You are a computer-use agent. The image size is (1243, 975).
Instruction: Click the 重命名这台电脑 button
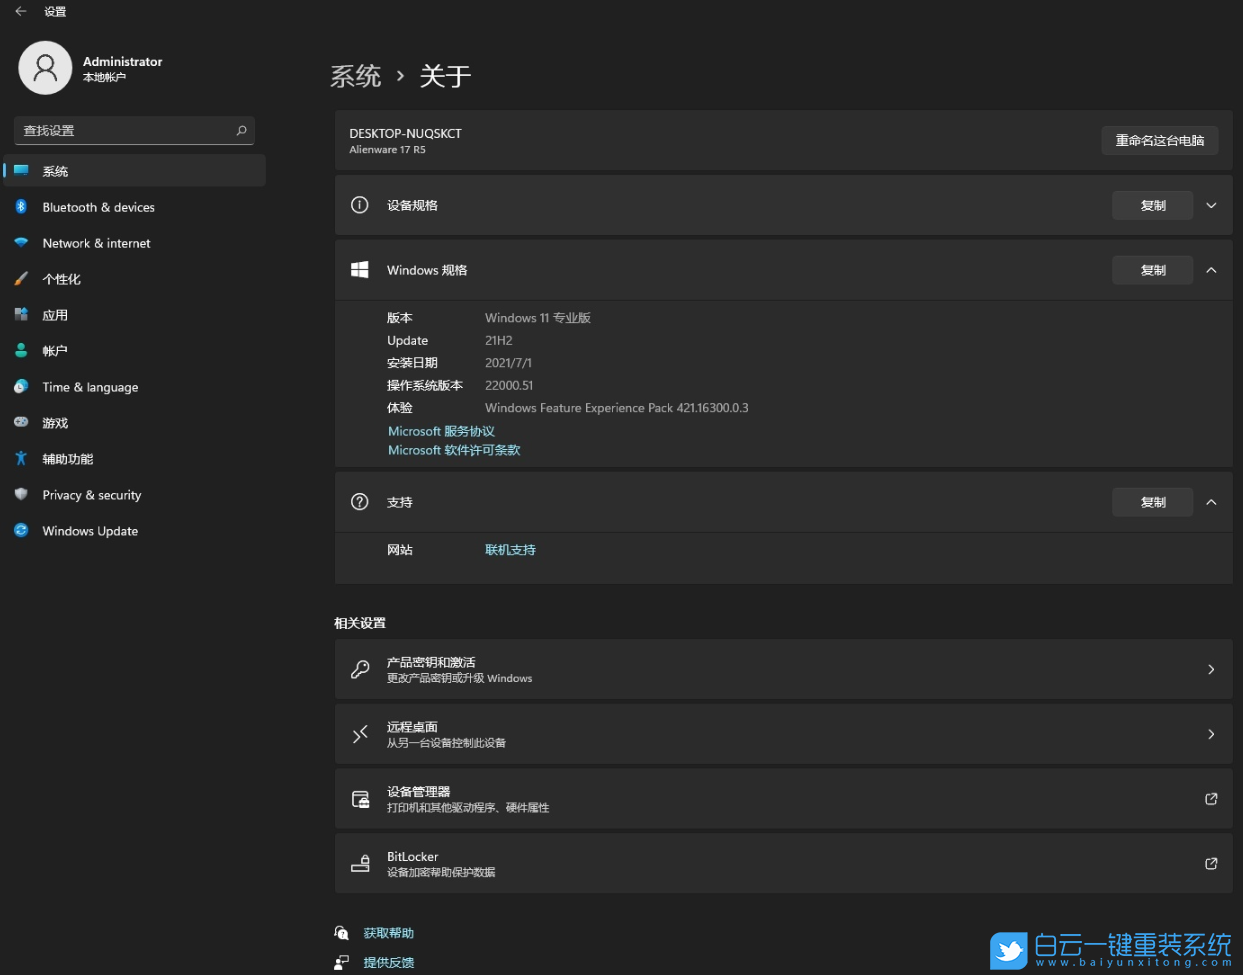(1159, 140)
